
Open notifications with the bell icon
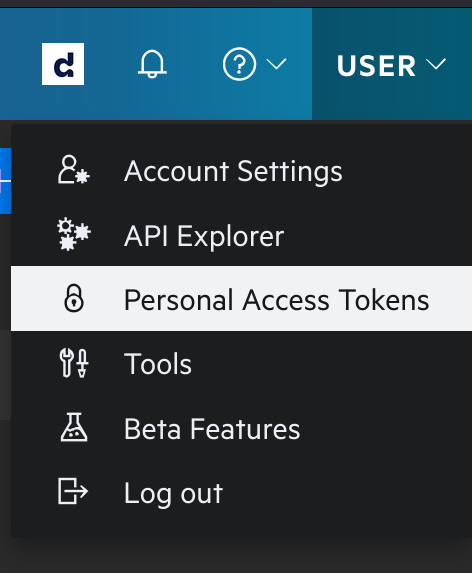point(152,64)
